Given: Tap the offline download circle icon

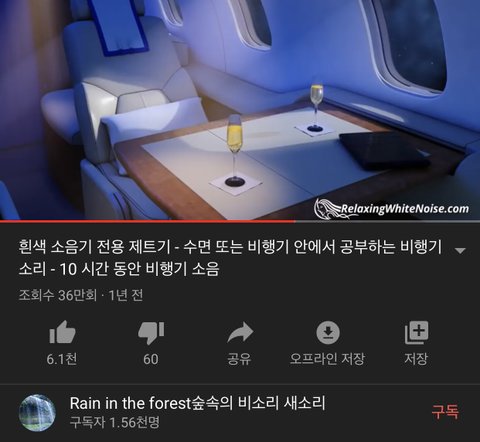Looking at the screenshot, I should tap(328, 332).
